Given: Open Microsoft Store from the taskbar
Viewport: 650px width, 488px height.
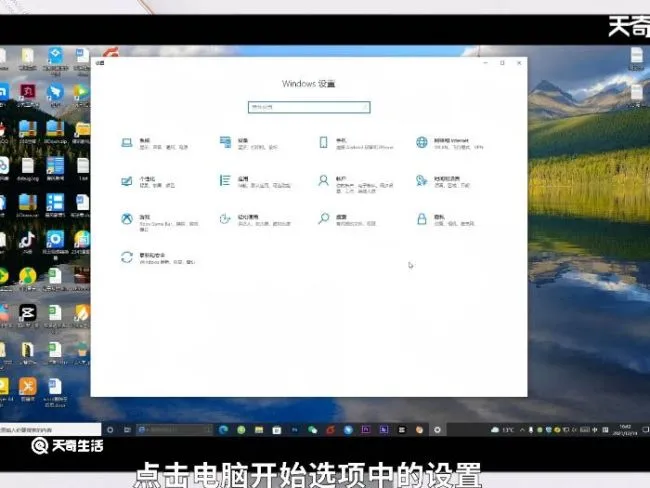Looking at the screenshot, I should (277, 430).
